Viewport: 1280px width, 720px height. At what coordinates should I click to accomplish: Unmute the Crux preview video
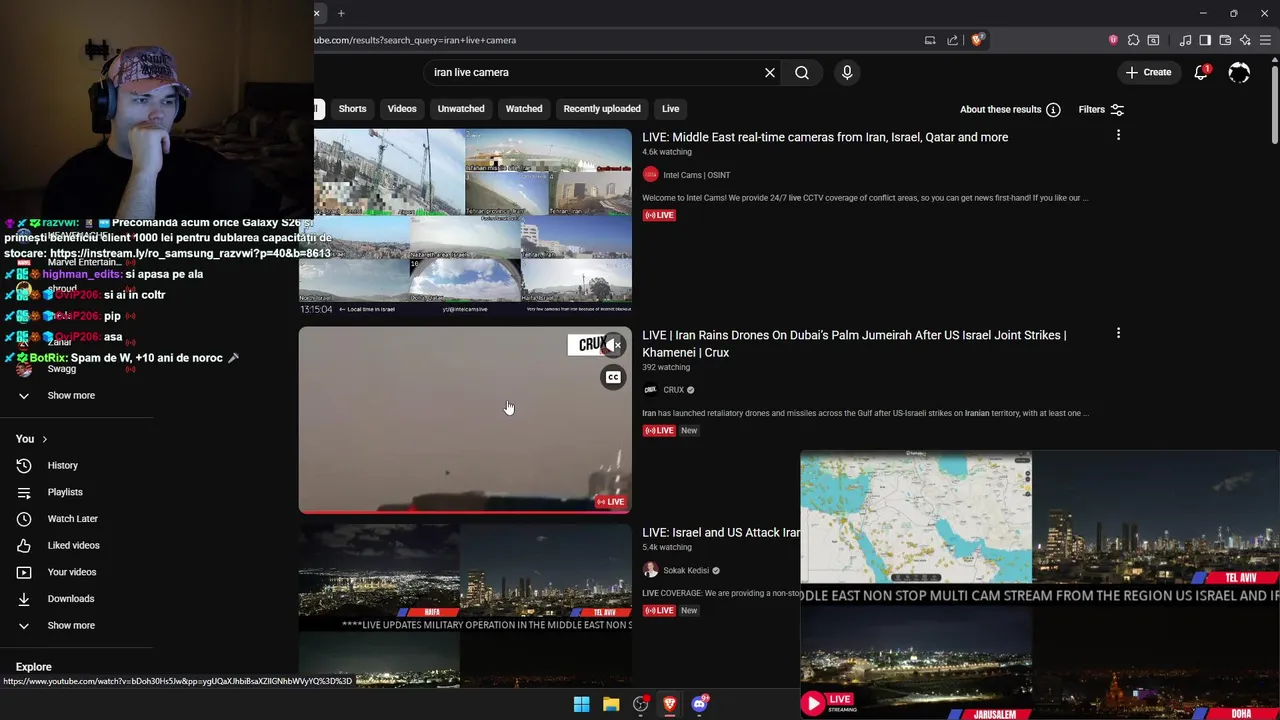[613, 345]
